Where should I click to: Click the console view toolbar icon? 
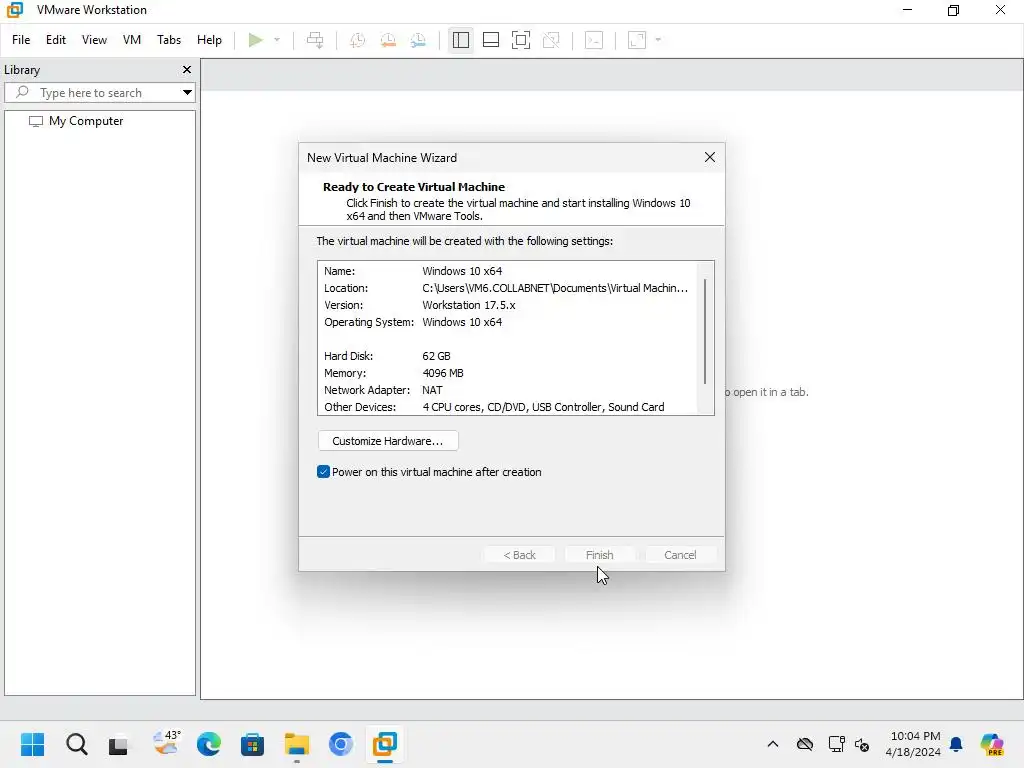tap(594, 40)
